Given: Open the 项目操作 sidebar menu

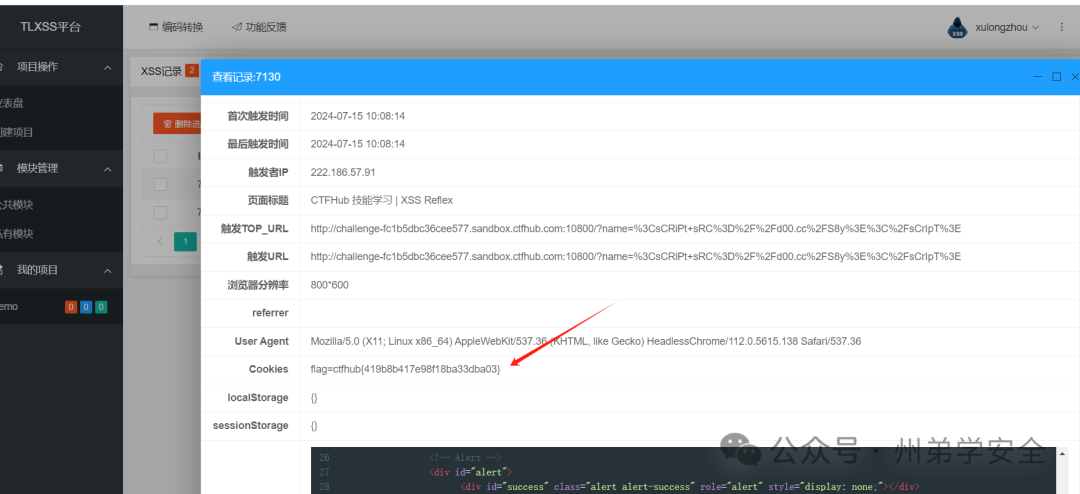Looking at the screenshot, I should (61, 68).
